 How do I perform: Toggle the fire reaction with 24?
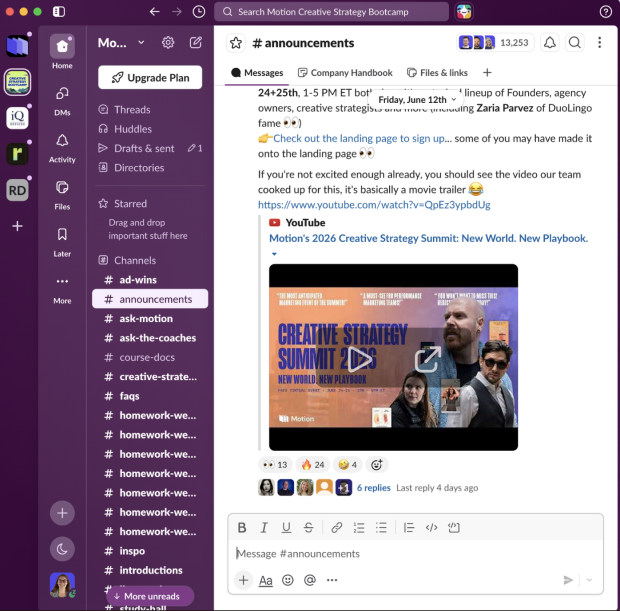coord(313,465)
